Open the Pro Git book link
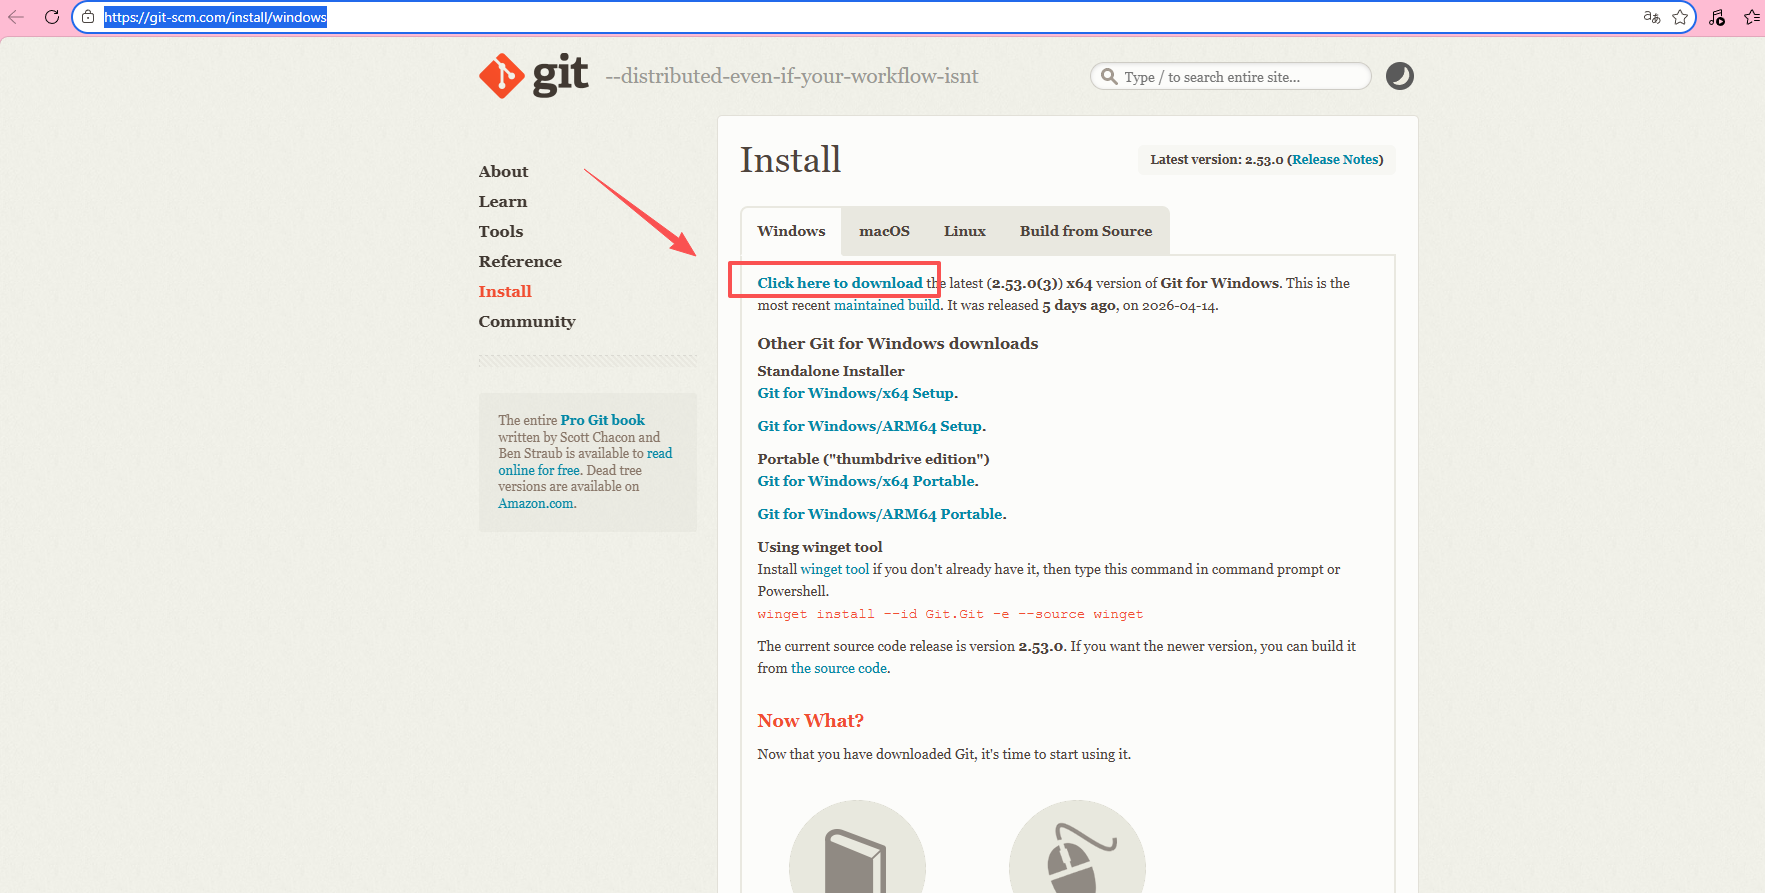 click(603, 421)
